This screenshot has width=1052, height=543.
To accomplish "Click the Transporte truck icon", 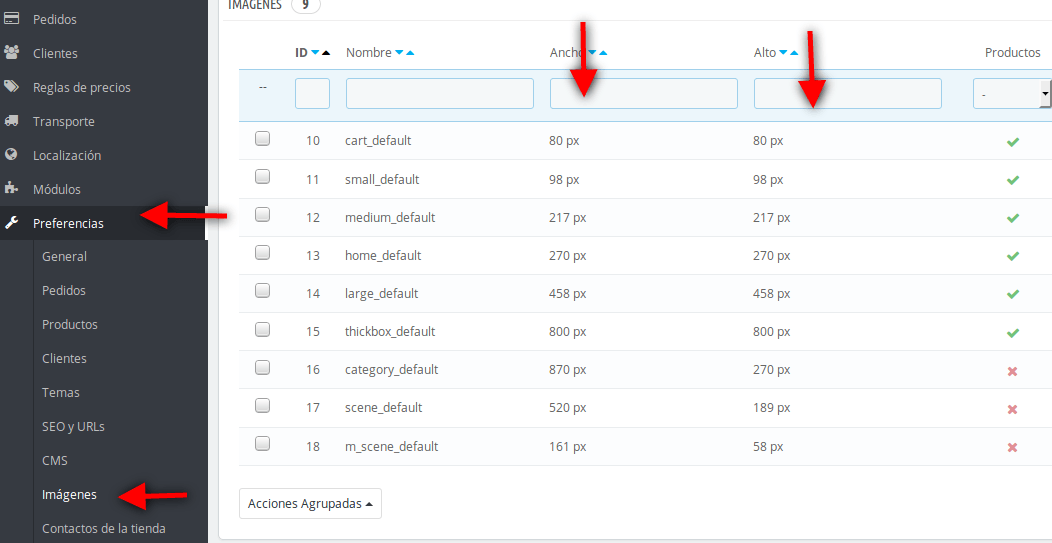I will [11, 121].
